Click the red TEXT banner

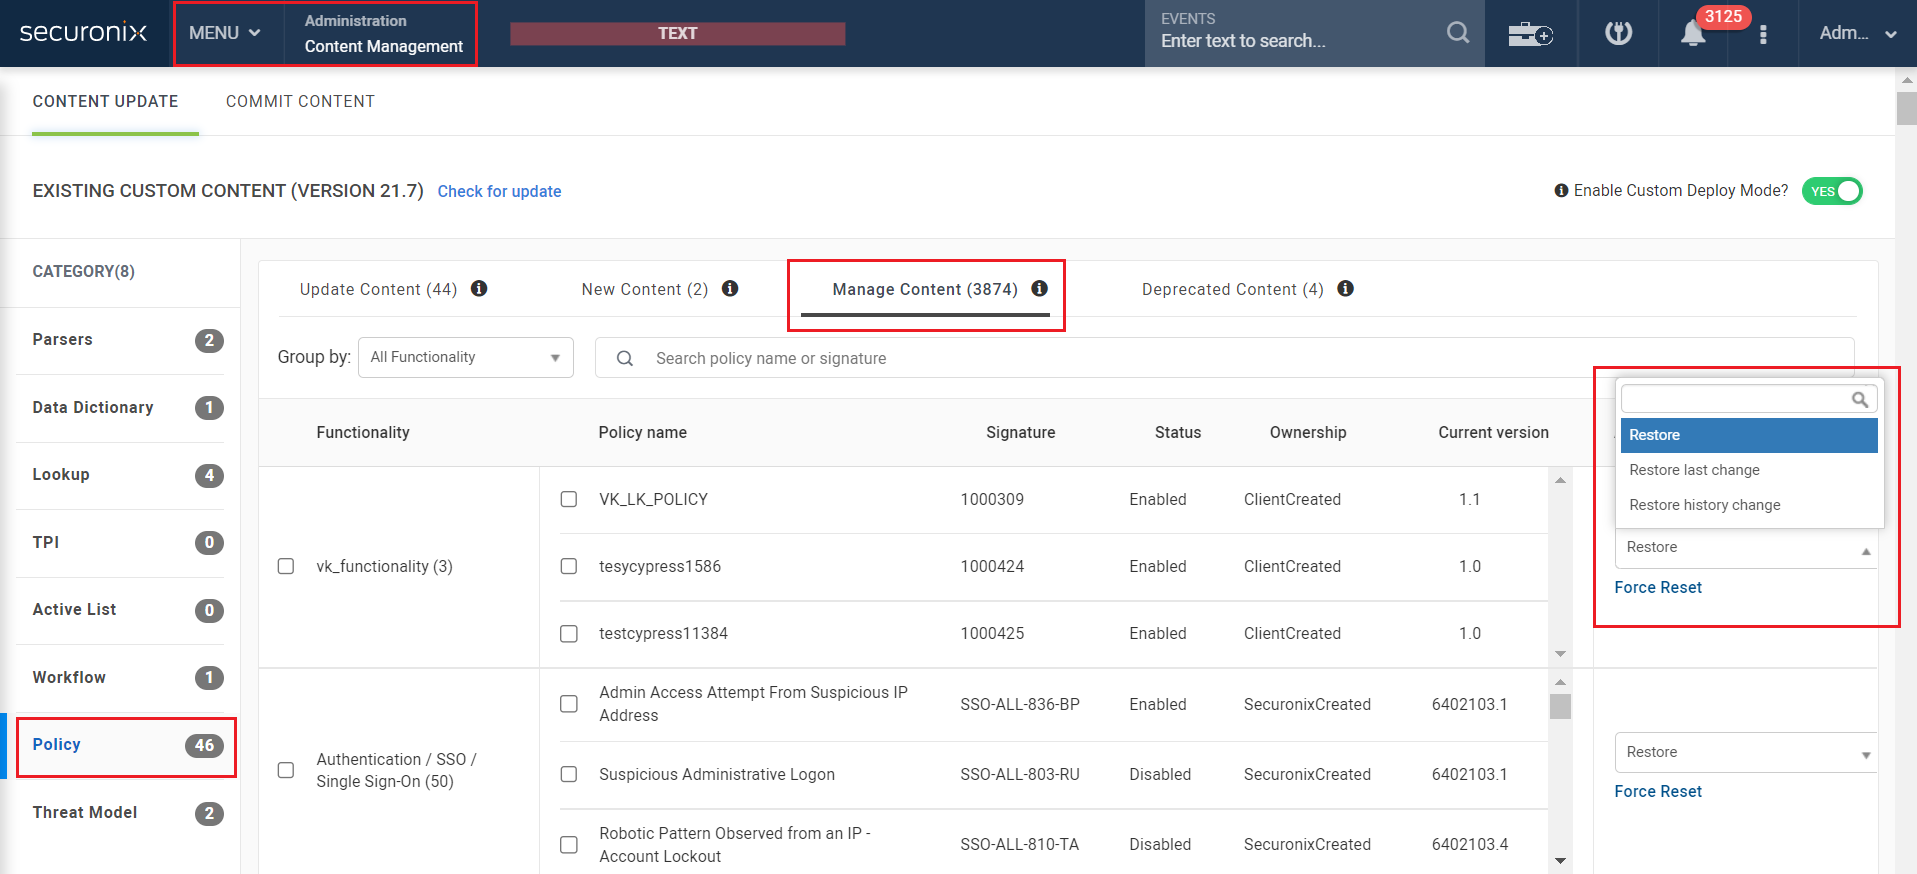pyautogui.click(x=677, y=33)
